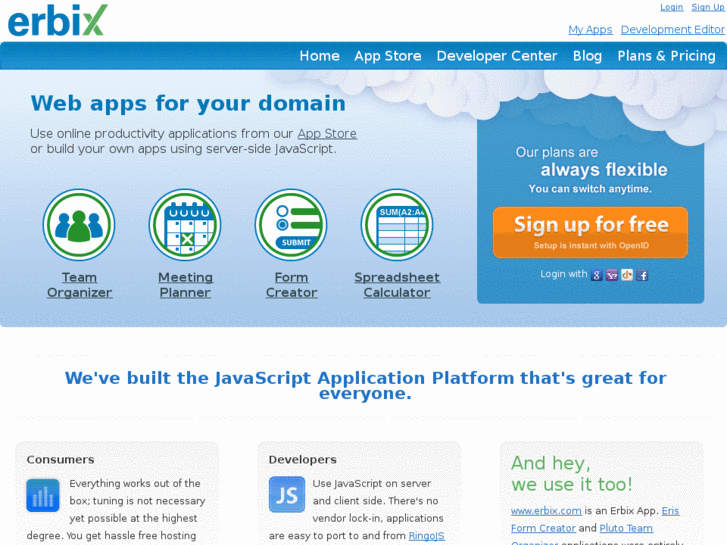Click the Consumers bar chart icon
The width and height of the screenshot is (727, 545).
tap(43, 495)
